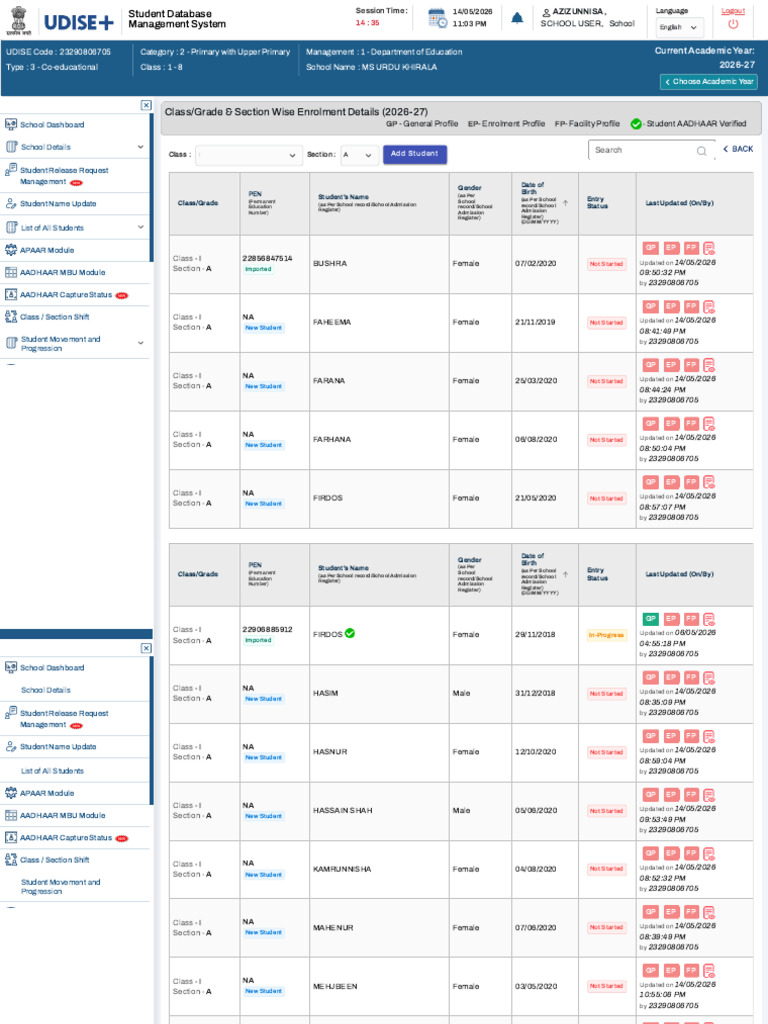768x1024 pixels.
Task: Click Choose Academic Year button
Action: click(x=709, y=82)
